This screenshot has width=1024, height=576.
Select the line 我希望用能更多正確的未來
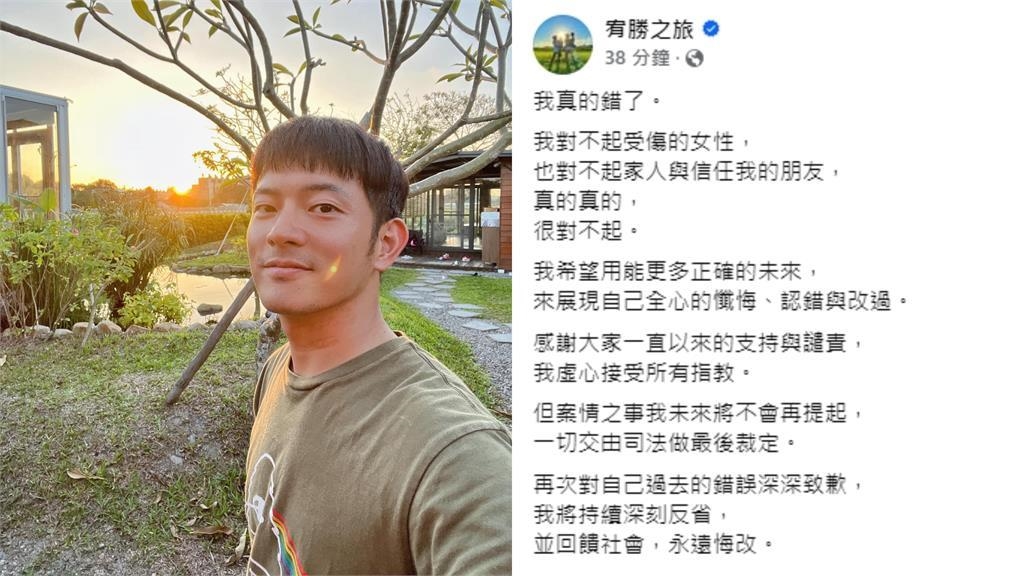[x=676, y=271]
